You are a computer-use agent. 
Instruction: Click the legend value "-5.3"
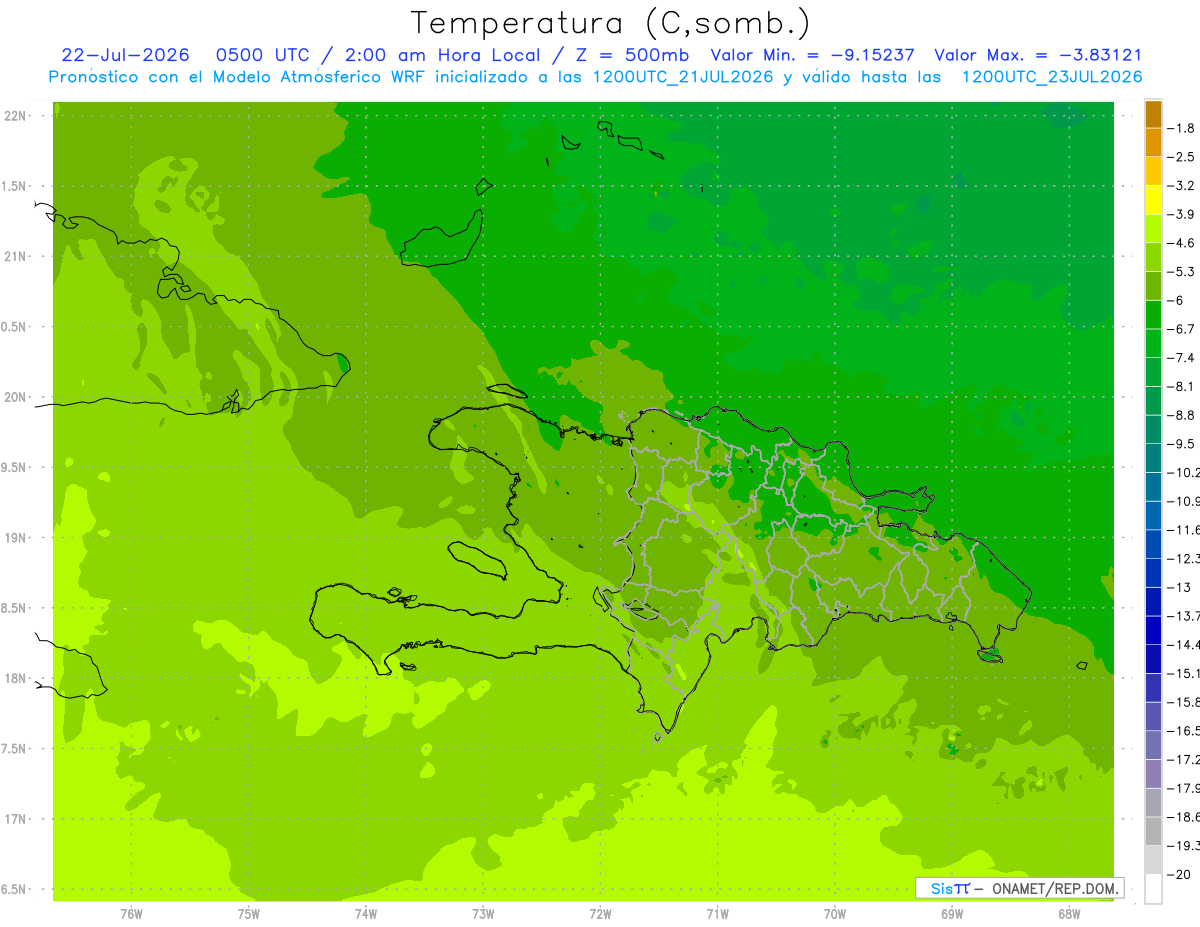(1181, 271)
